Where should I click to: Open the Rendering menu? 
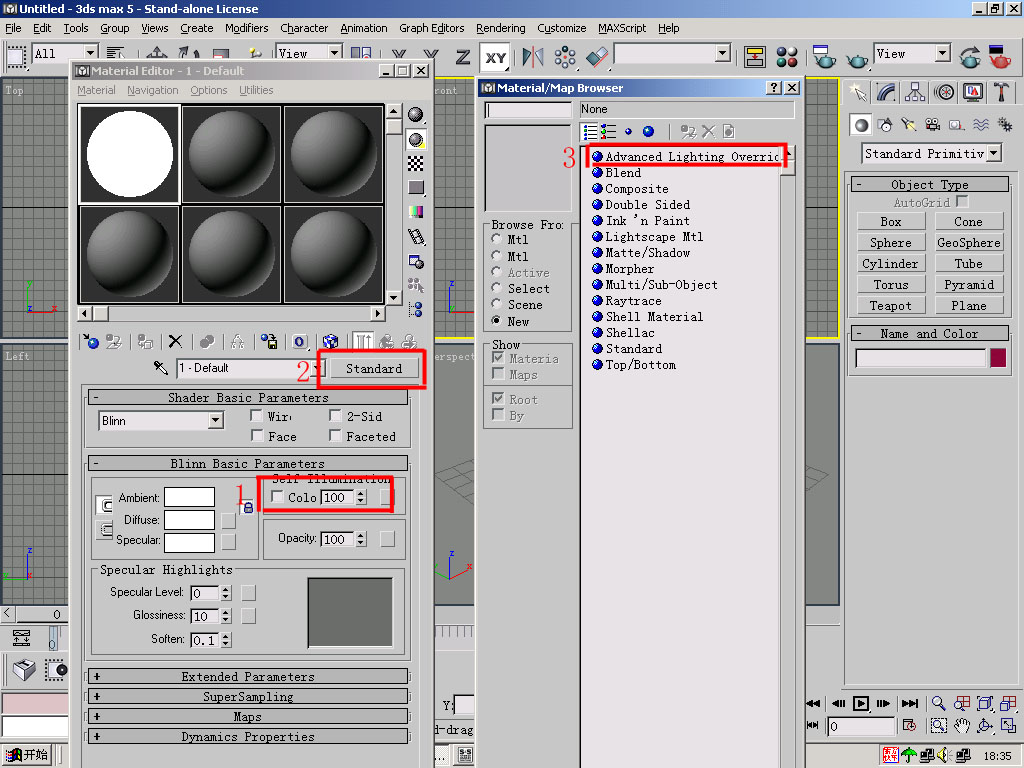tap(500, 28)
